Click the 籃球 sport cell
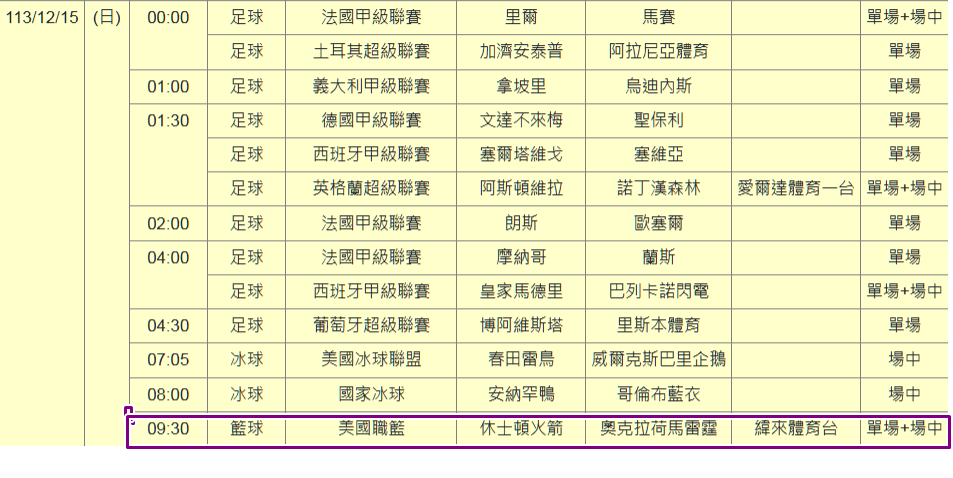This screenshot has width=953, height=478. (247, 429)
